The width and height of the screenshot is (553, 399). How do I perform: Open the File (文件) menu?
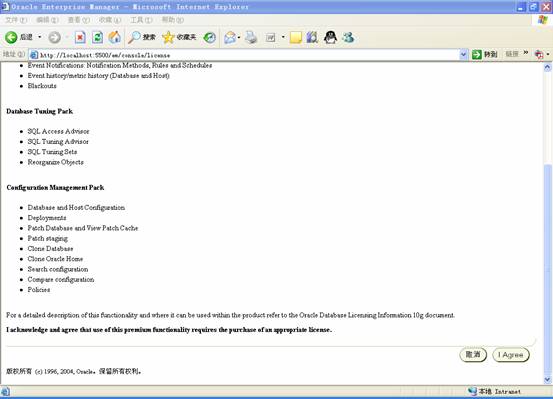(16, 20)
